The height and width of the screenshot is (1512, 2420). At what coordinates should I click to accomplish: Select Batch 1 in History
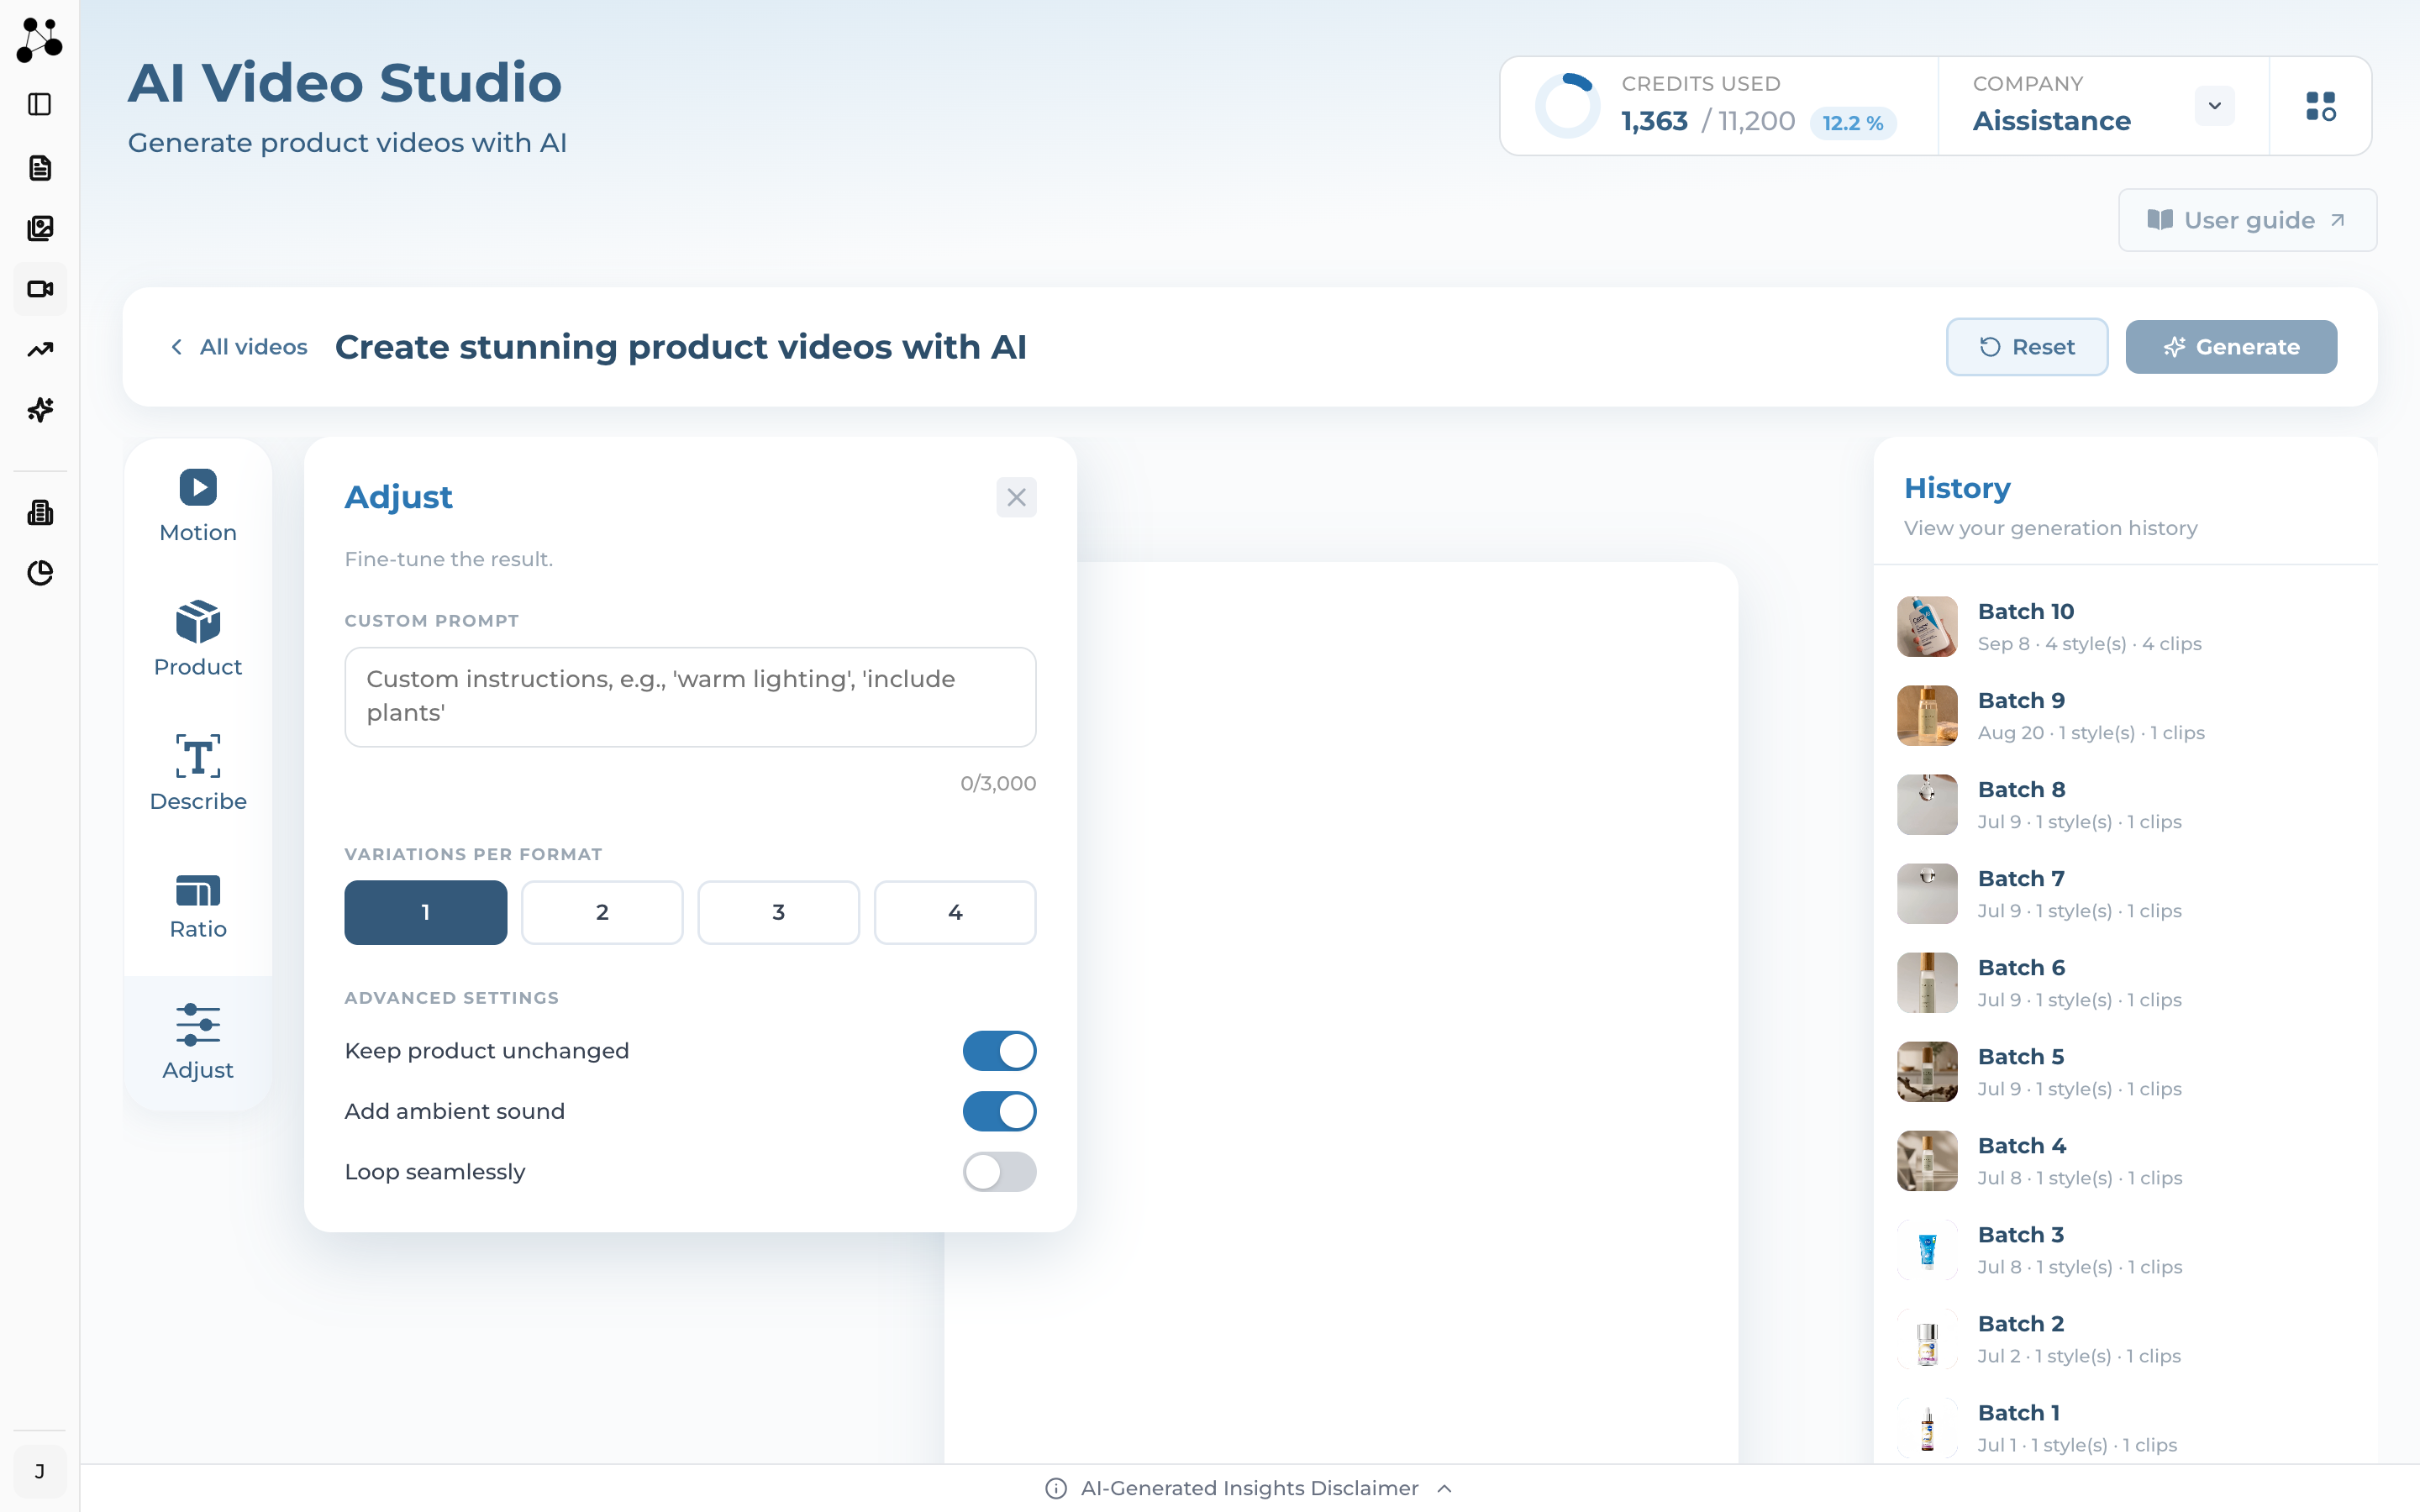pos(2126,1428)
